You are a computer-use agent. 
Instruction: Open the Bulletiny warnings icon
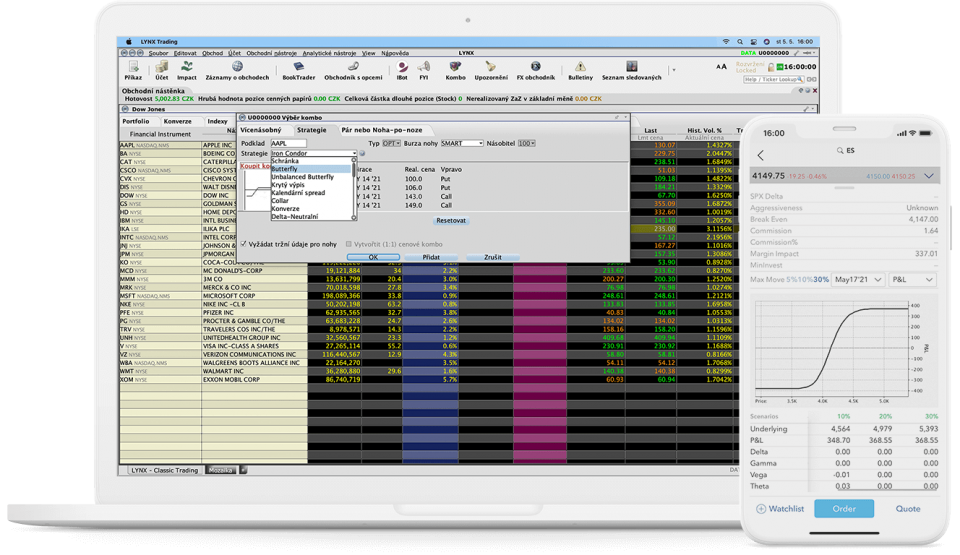coord(580,70)
